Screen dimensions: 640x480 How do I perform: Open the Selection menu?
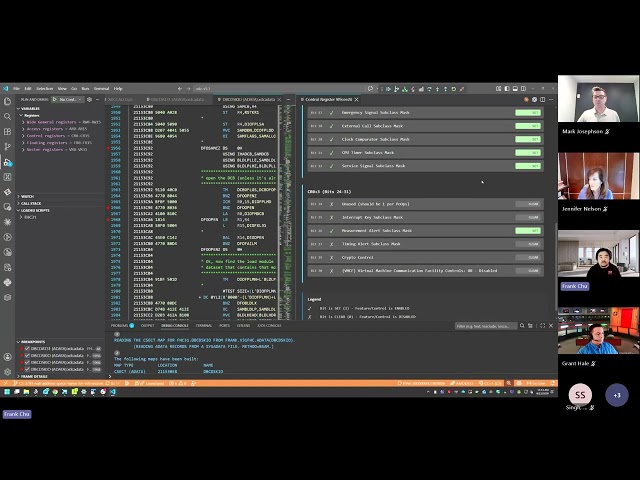click(44, 89)
